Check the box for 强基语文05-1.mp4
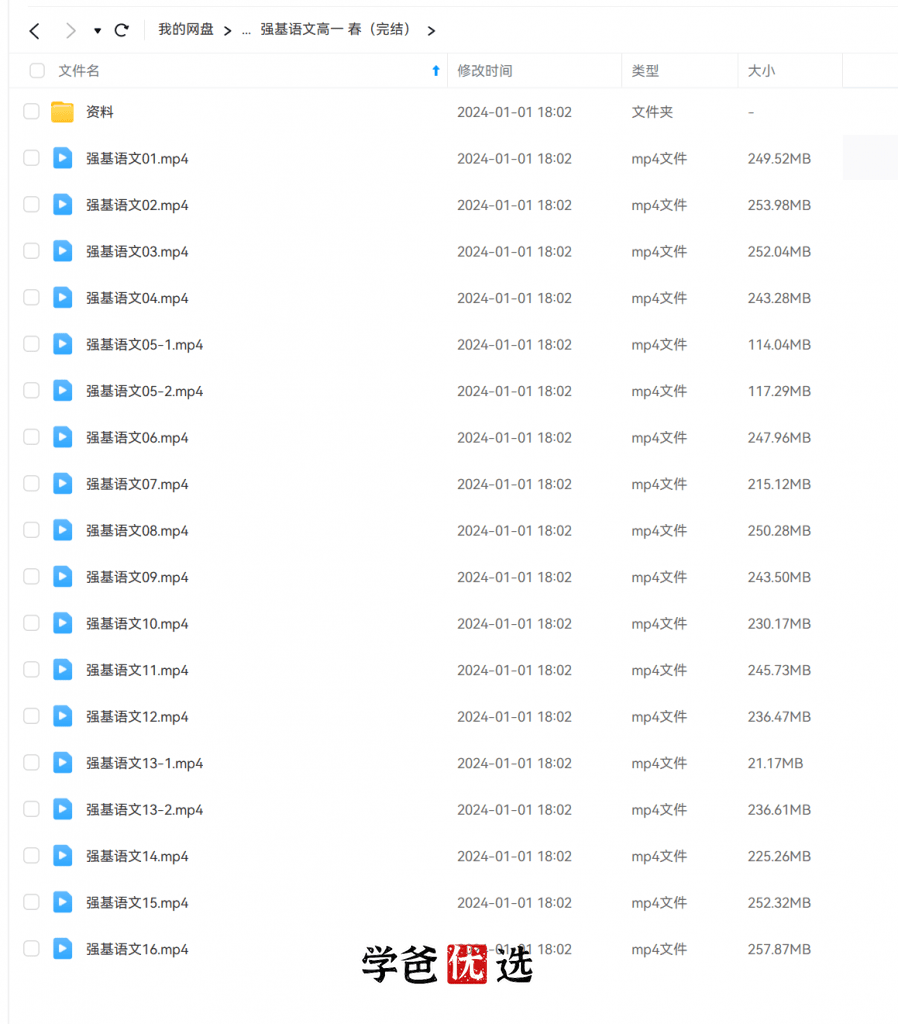 pos(31,344)
